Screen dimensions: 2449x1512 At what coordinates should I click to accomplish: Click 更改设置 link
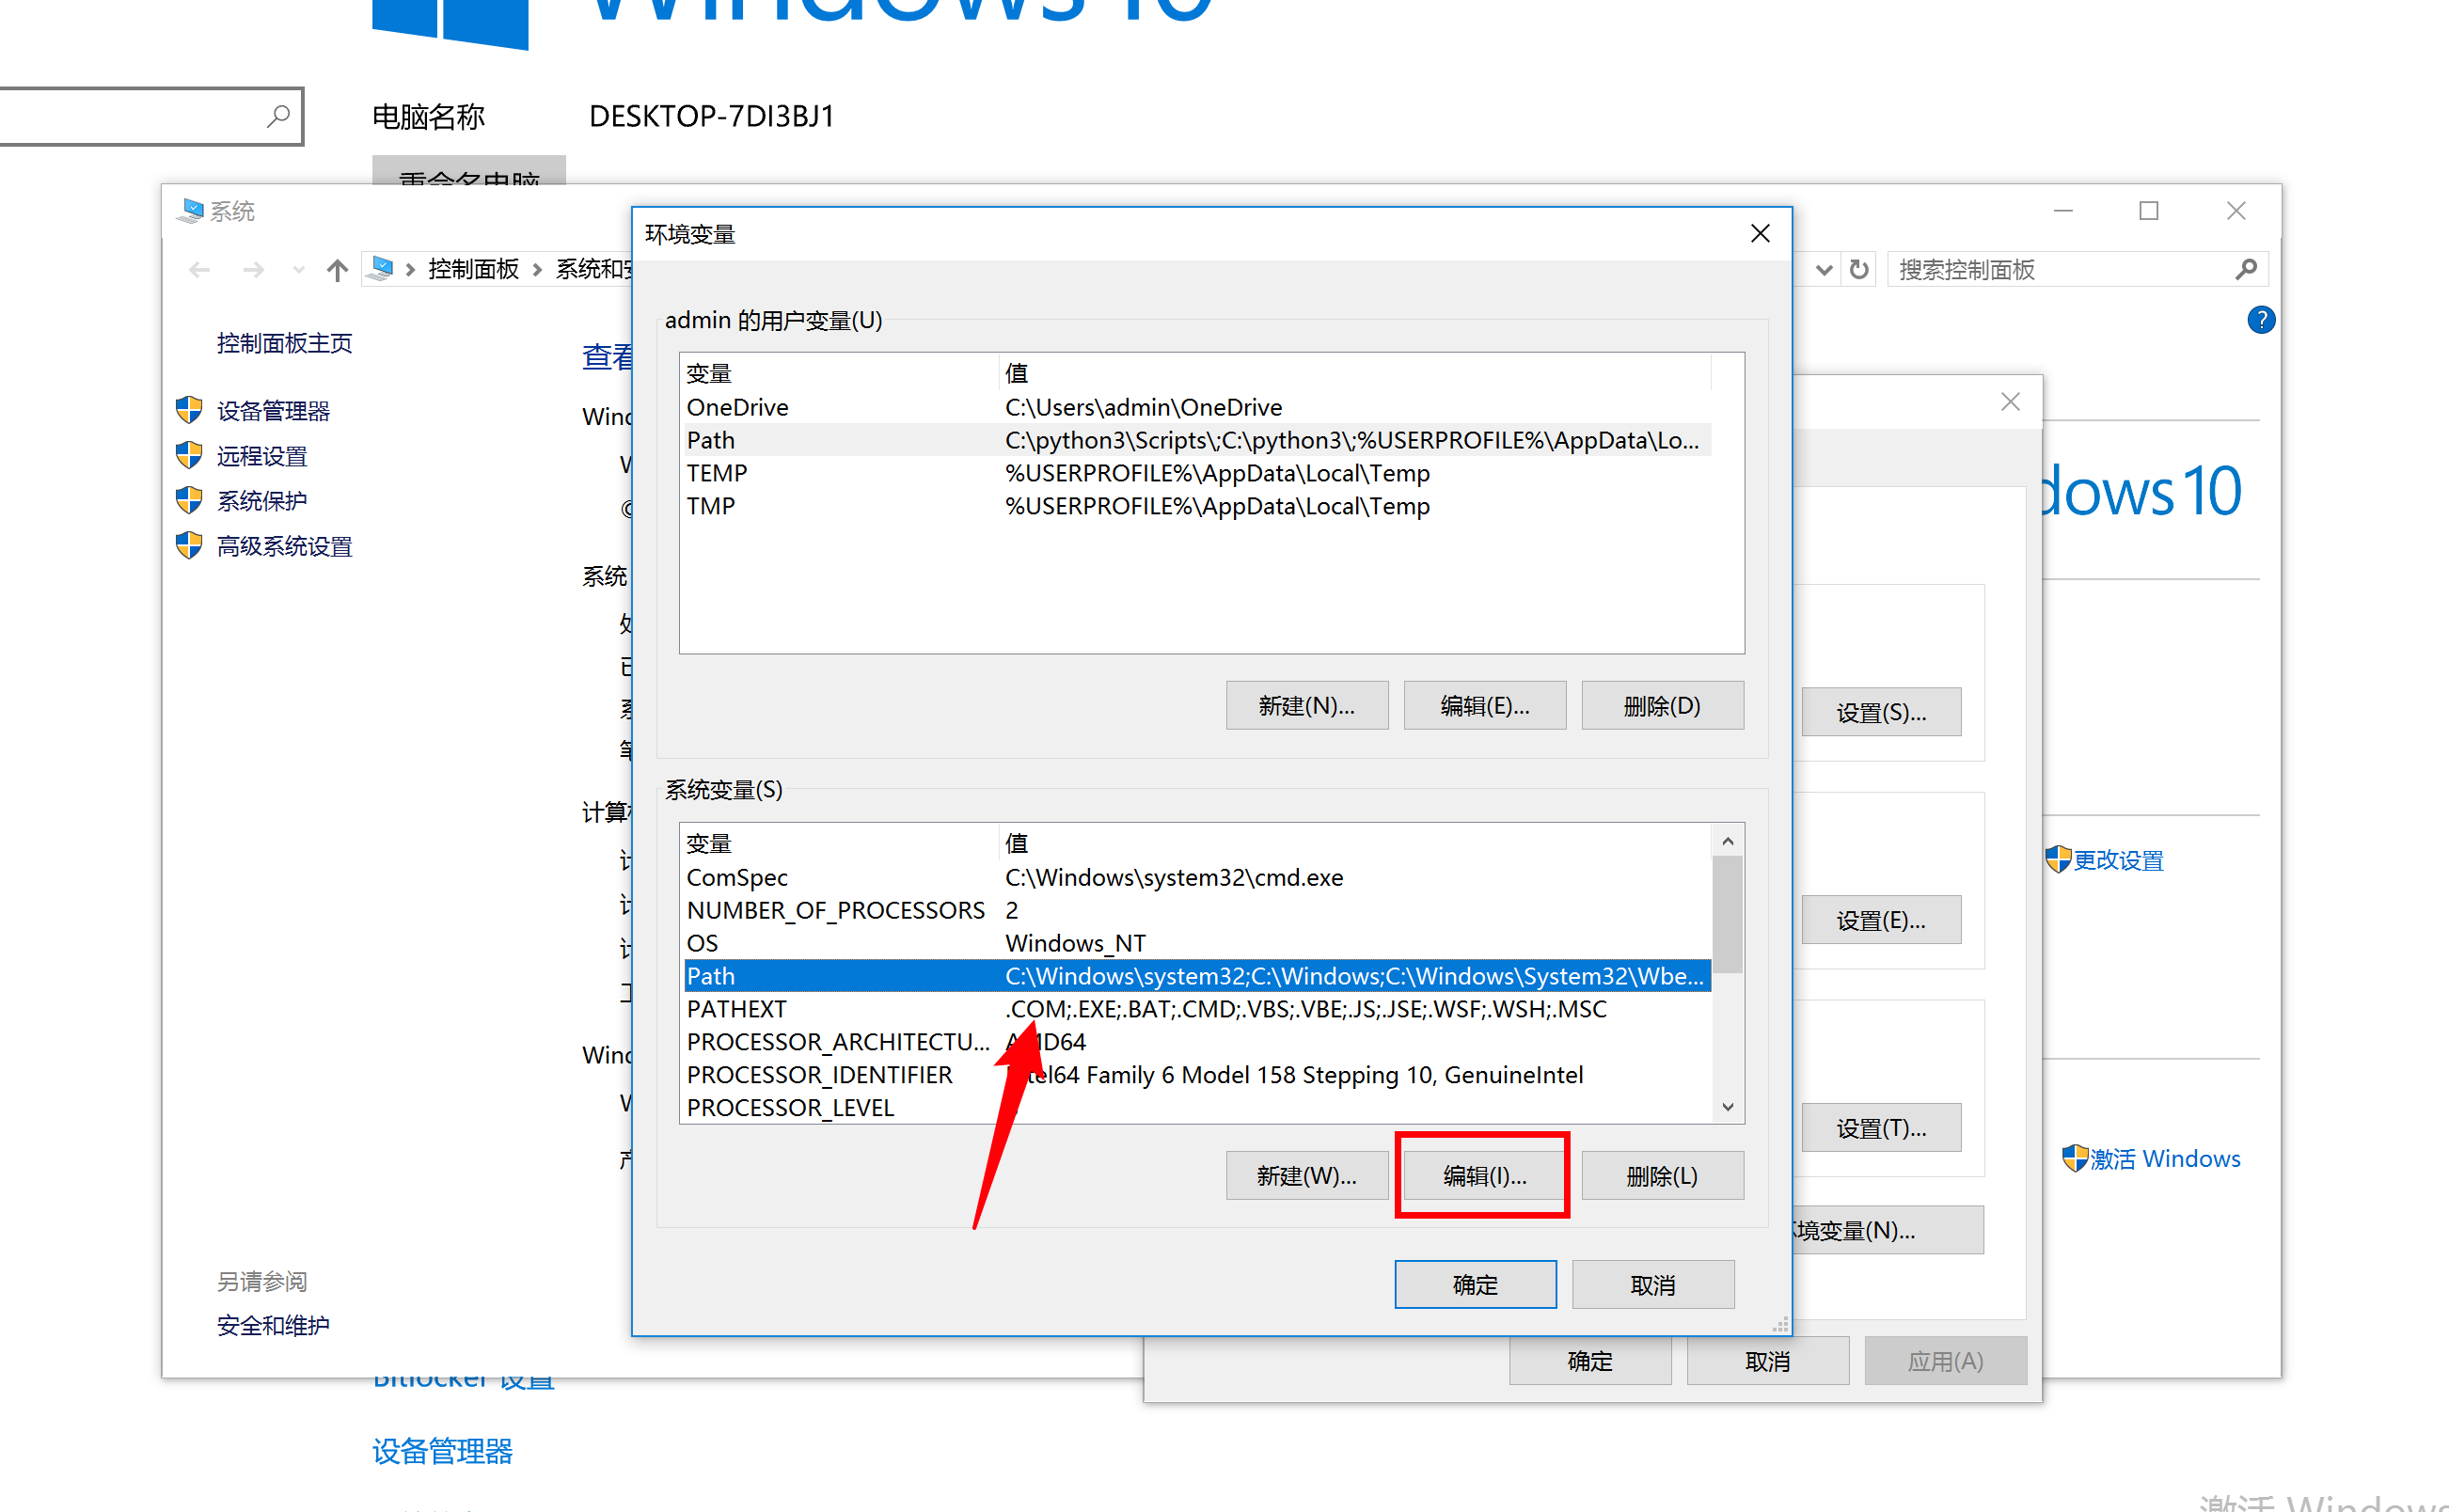point(2117,859)
